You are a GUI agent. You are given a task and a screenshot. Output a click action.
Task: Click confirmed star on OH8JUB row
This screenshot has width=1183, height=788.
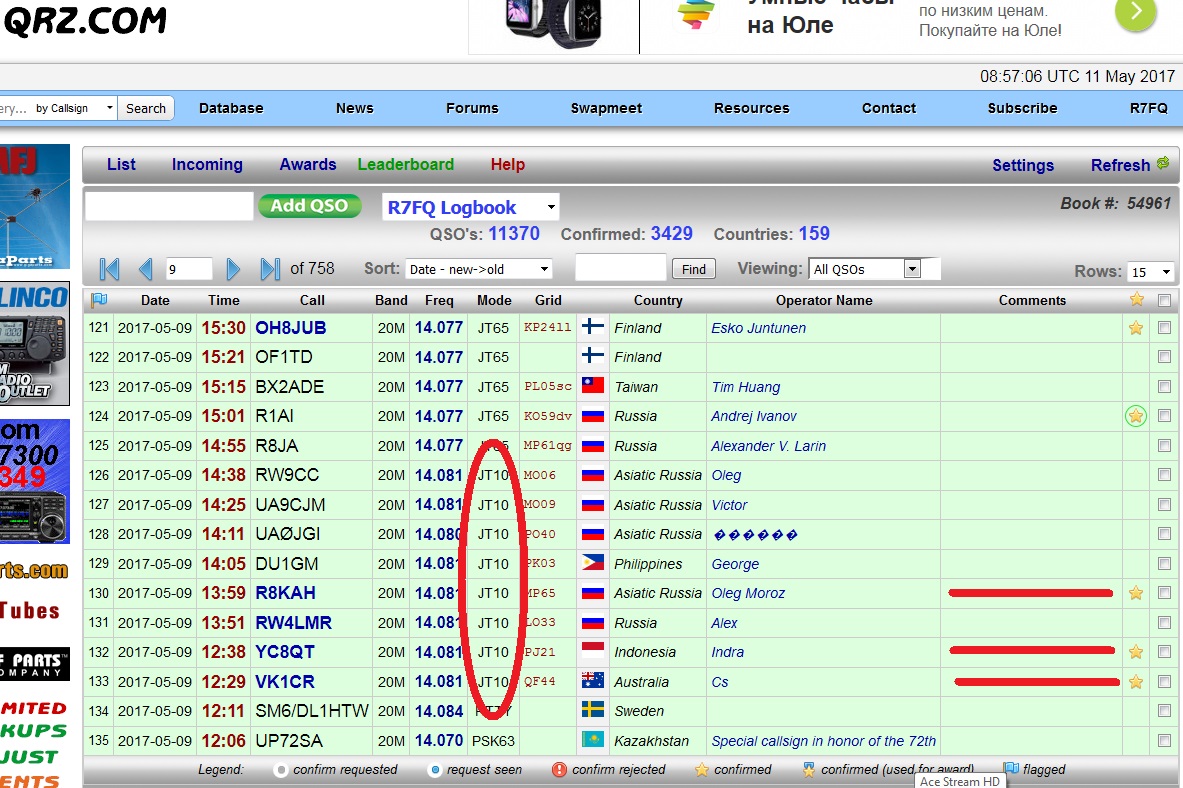(1135, 328)
